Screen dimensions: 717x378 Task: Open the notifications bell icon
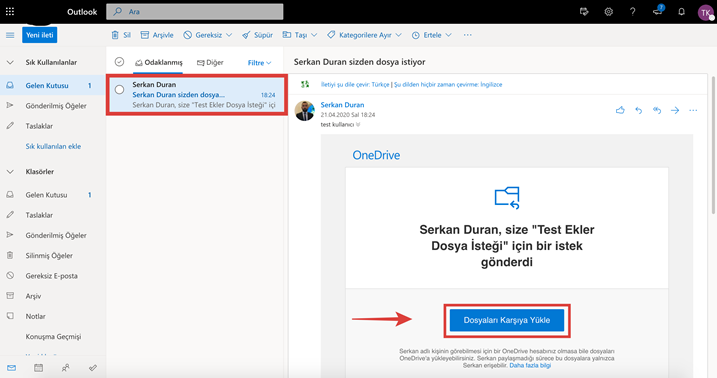(681, 12)
